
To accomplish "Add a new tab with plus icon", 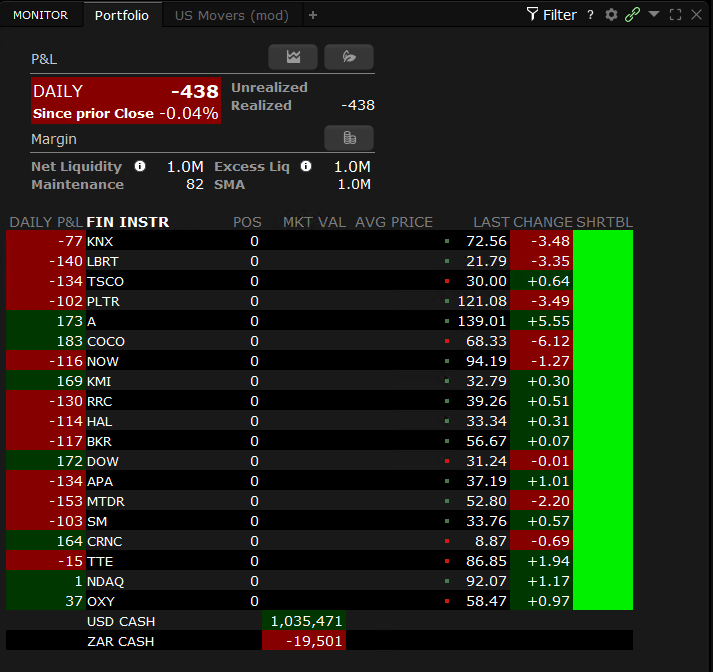I will (313, 15).
